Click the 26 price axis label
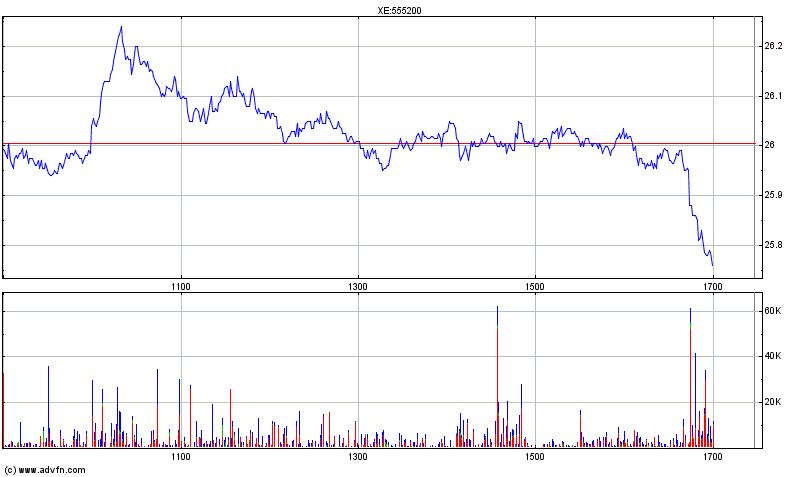The height and width of the screenshot is (477, 800). pos(769,145)
